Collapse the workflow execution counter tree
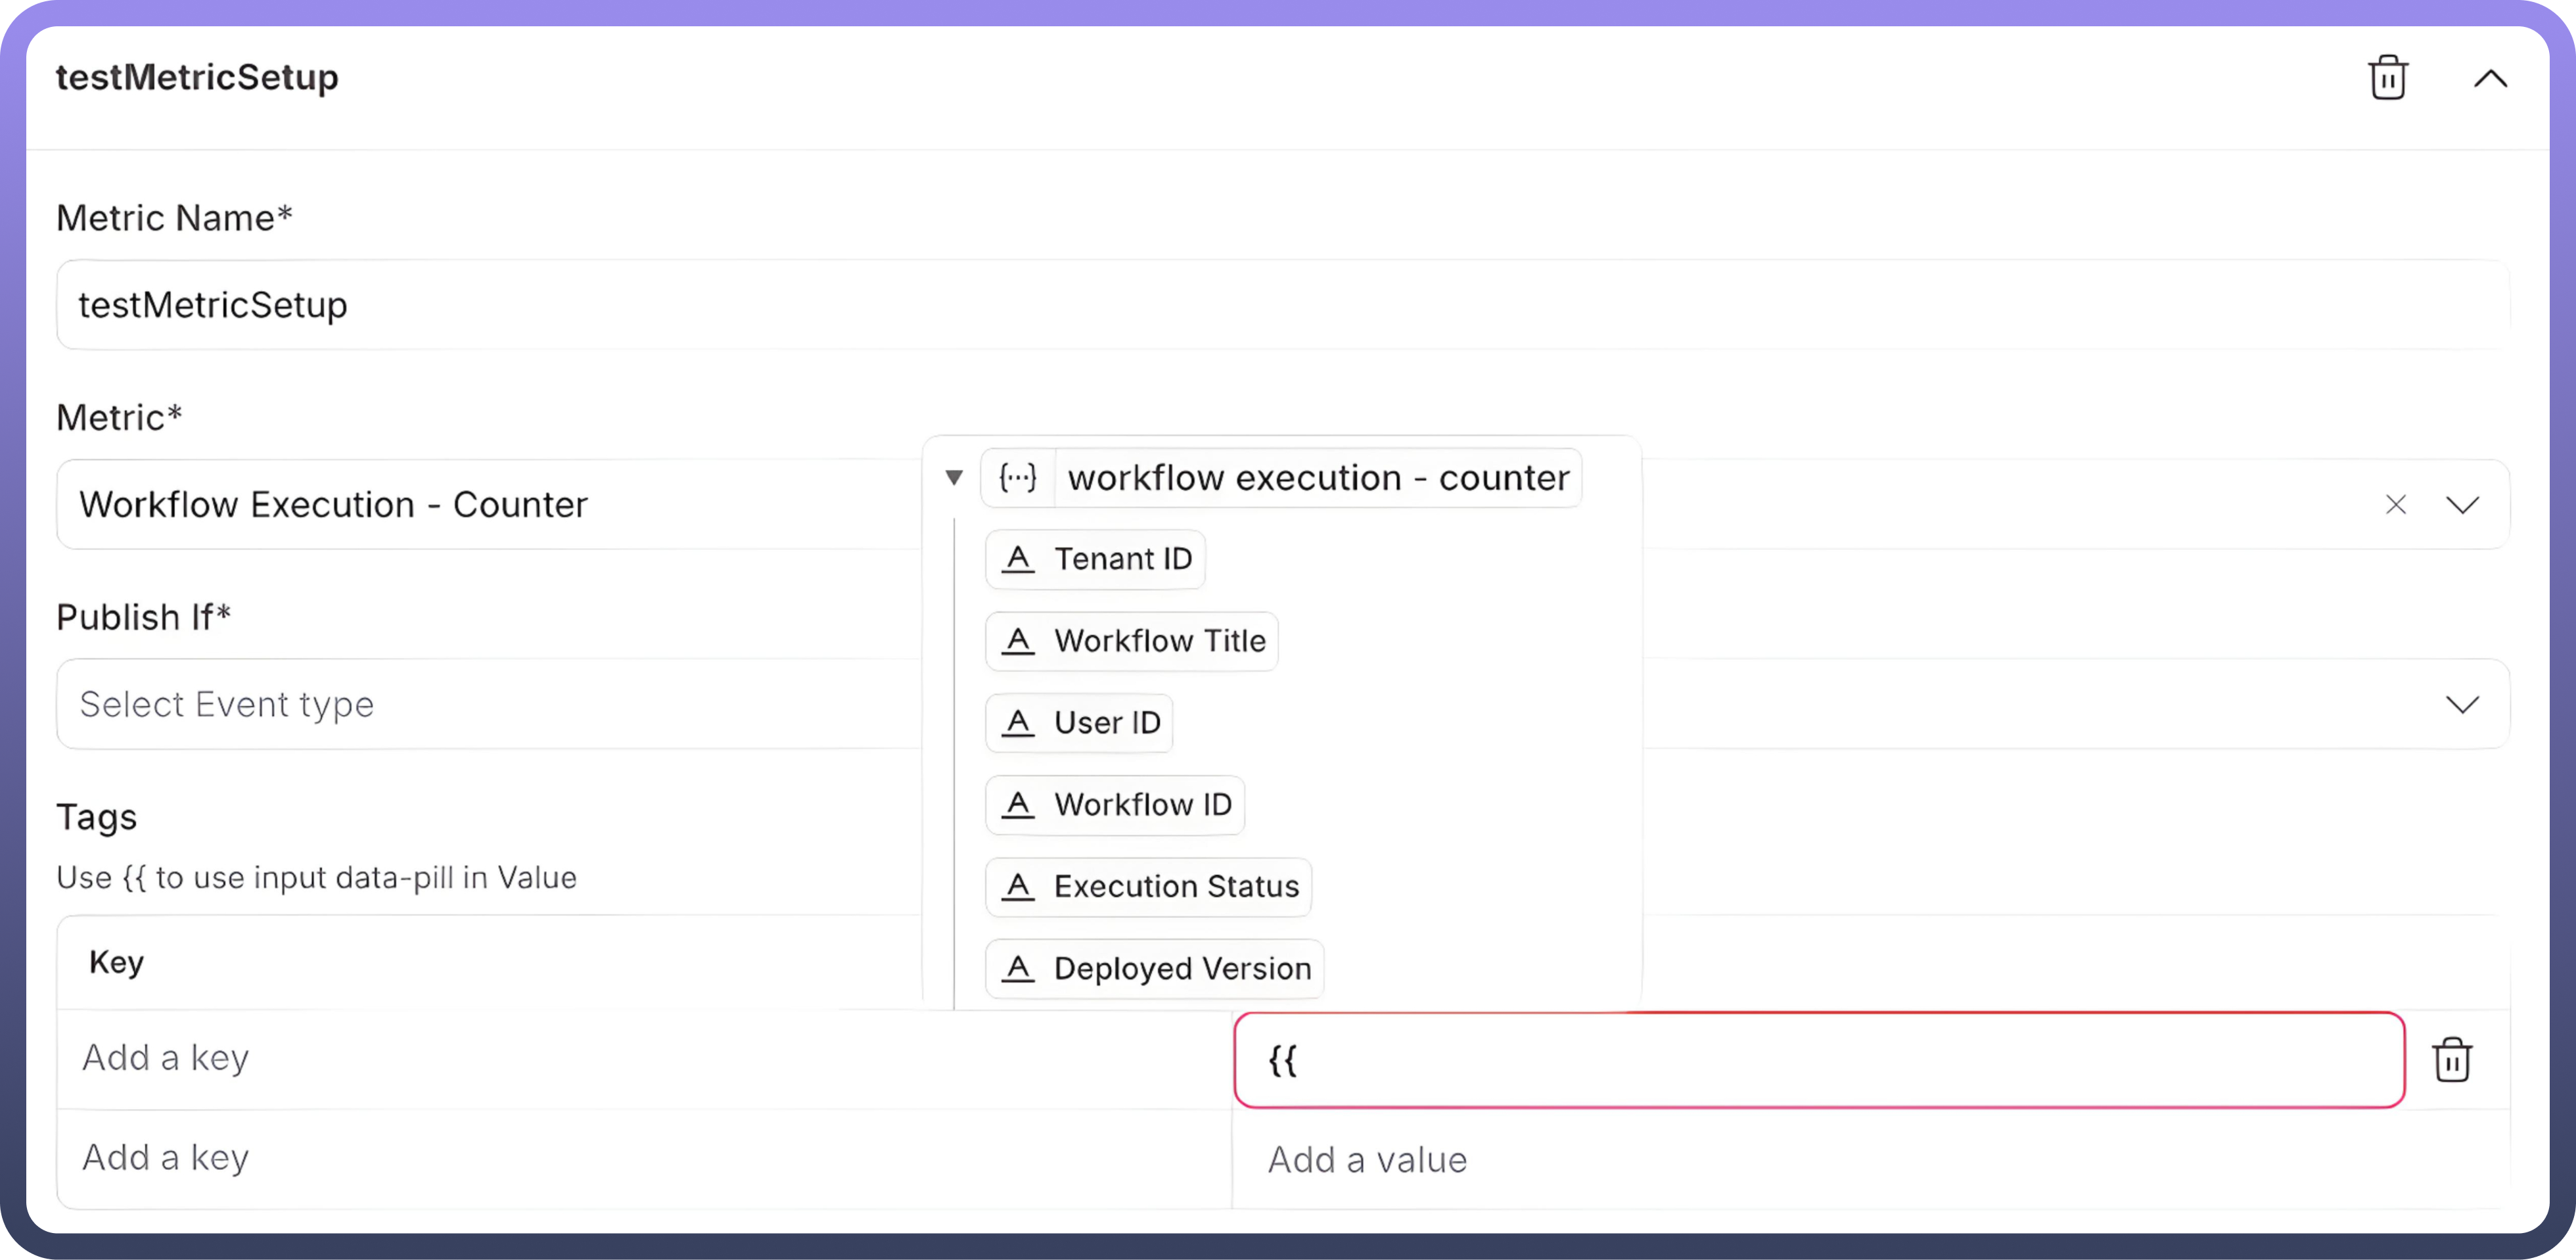This screenshot has width=2576, height=1260. click(954, 478)
